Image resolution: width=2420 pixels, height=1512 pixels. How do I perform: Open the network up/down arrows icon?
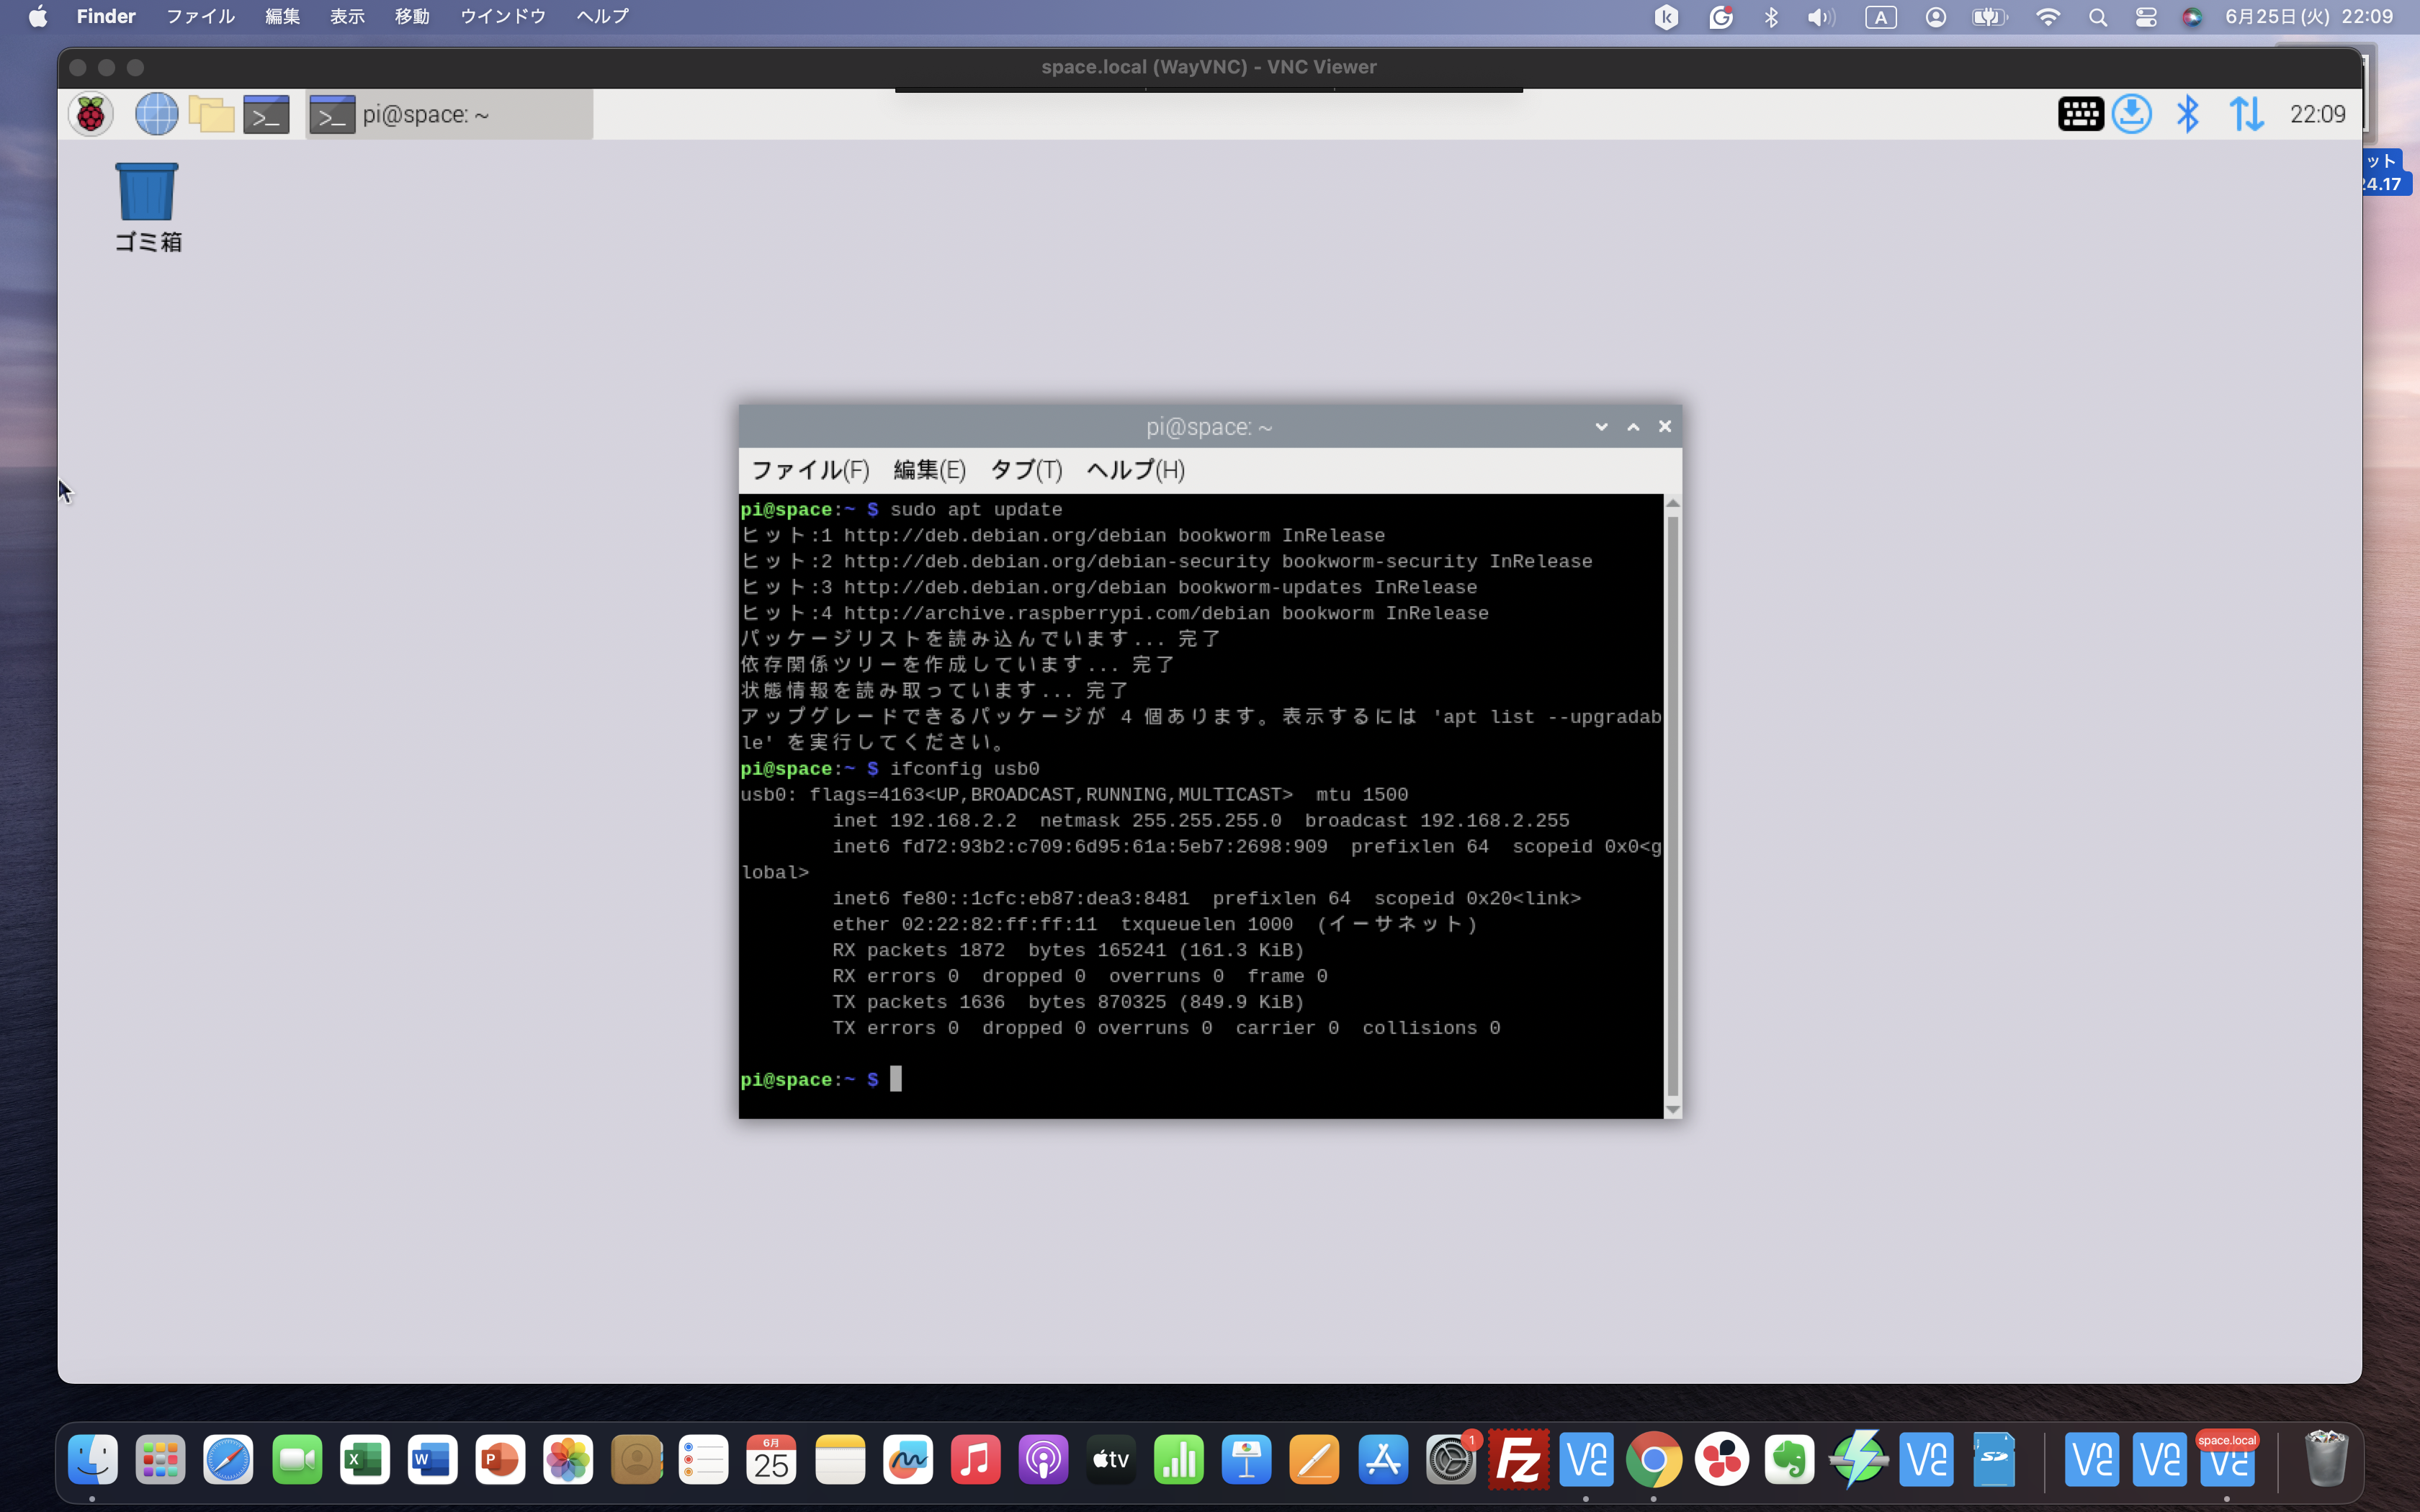pyautogui.click(x=2247, y=114)
